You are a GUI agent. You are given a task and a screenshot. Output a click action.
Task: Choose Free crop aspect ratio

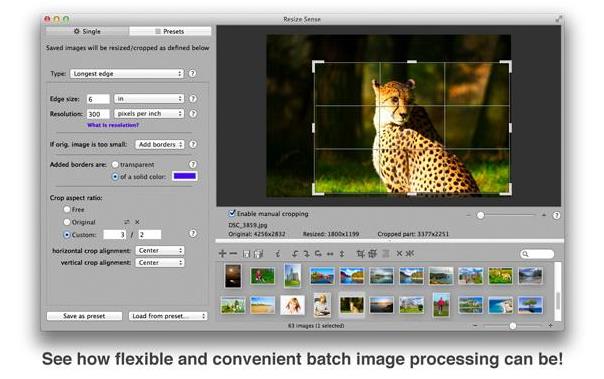pos(67,210)
